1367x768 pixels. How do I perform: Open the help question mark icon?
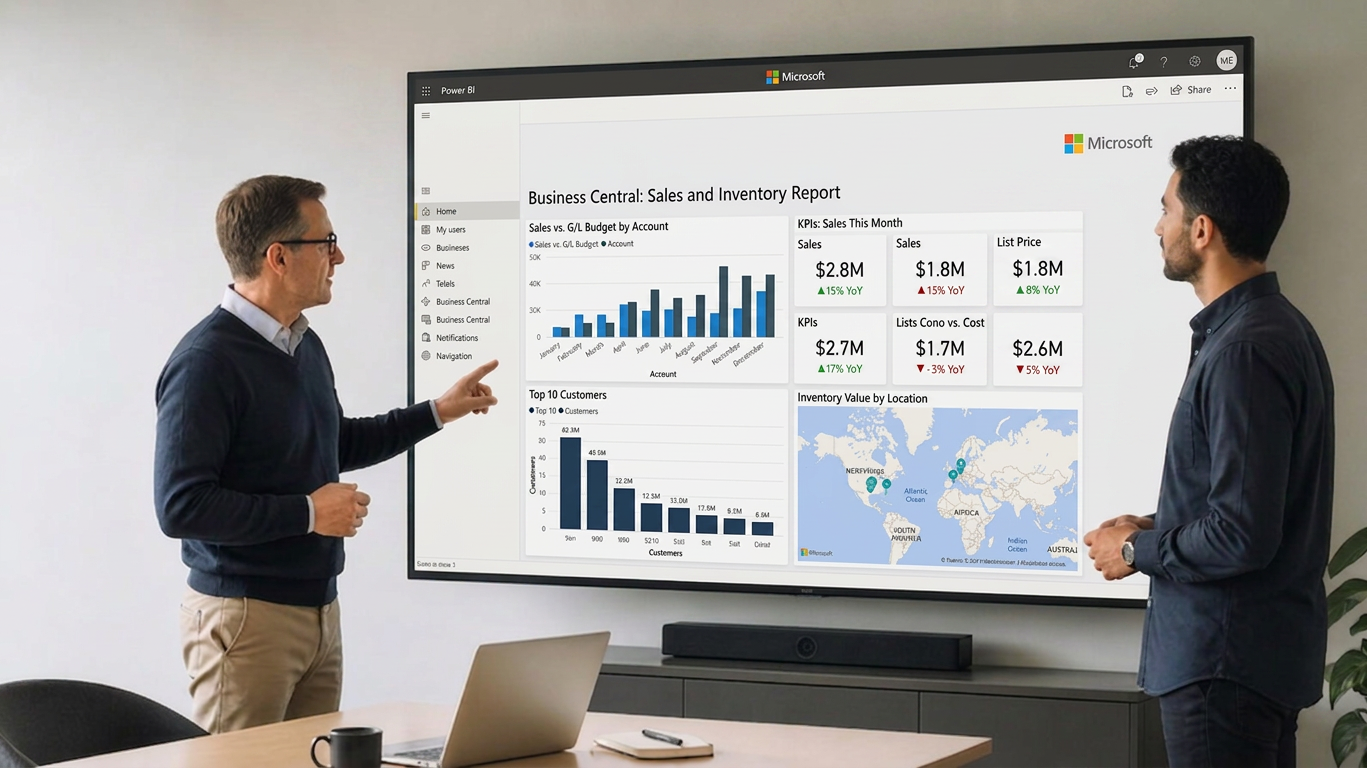(x=1164, y=62)
